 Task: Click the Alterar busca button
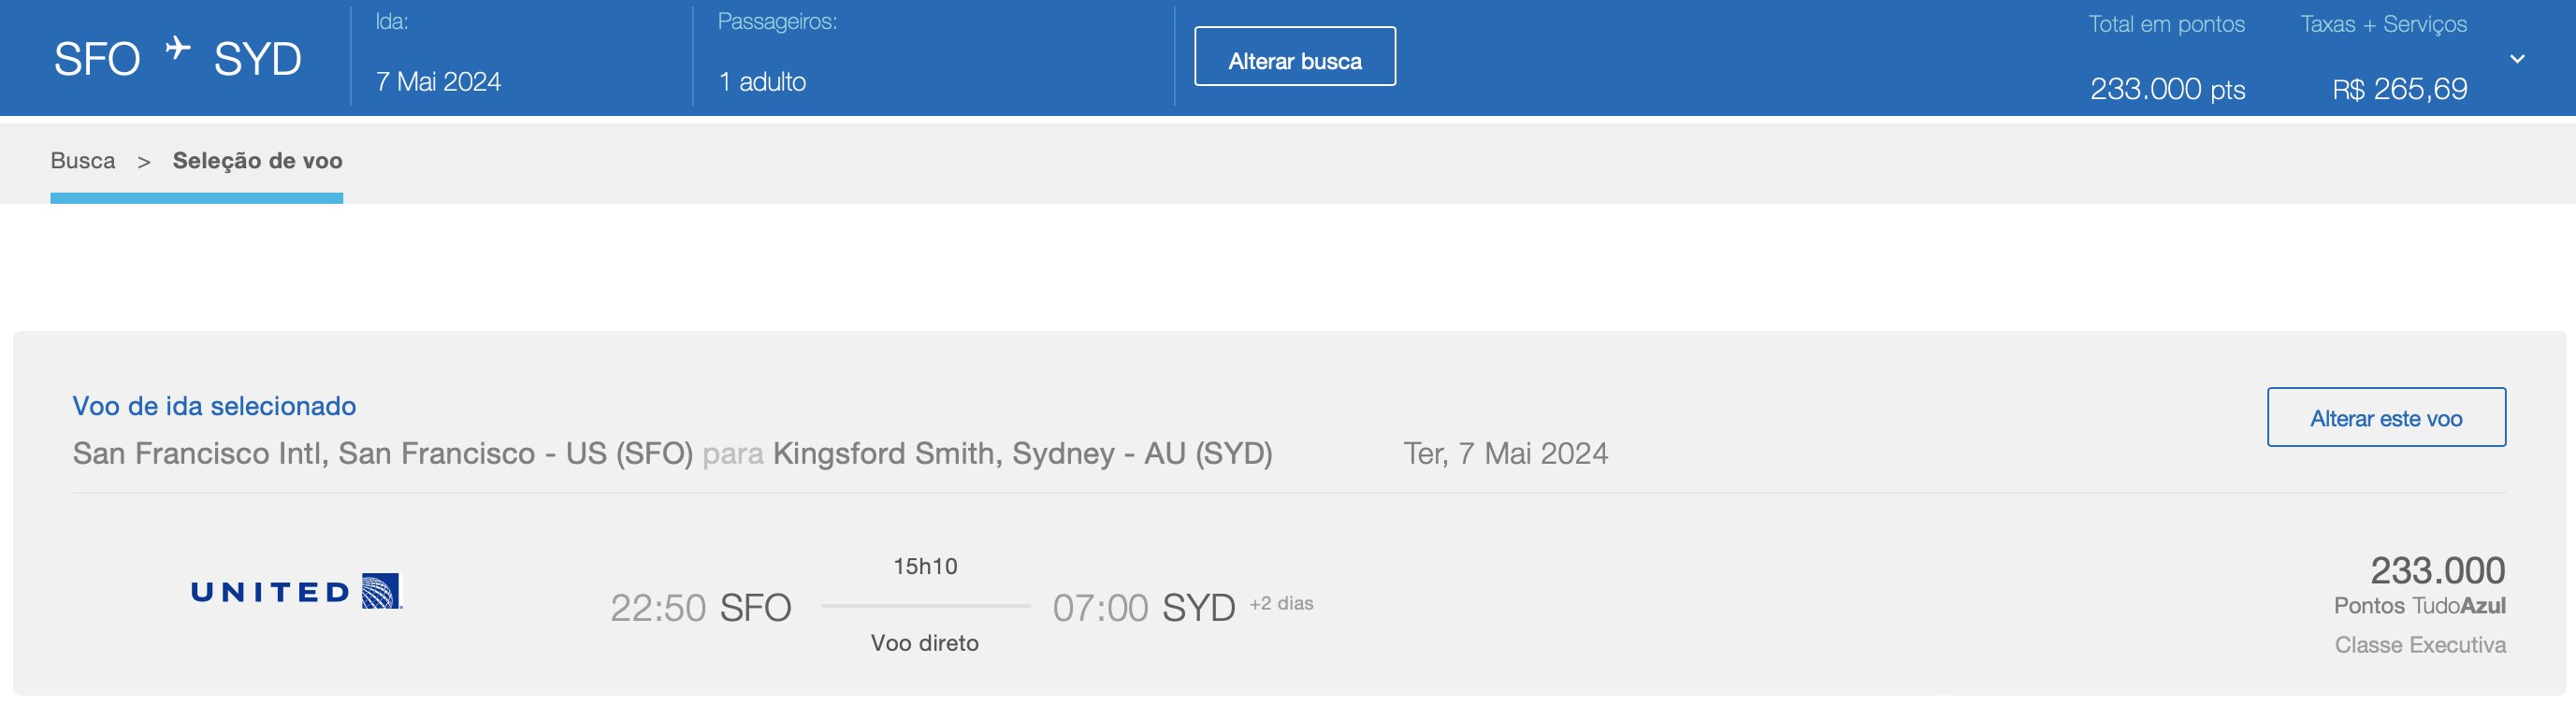pyautogui.click(x=1295, y=56)
